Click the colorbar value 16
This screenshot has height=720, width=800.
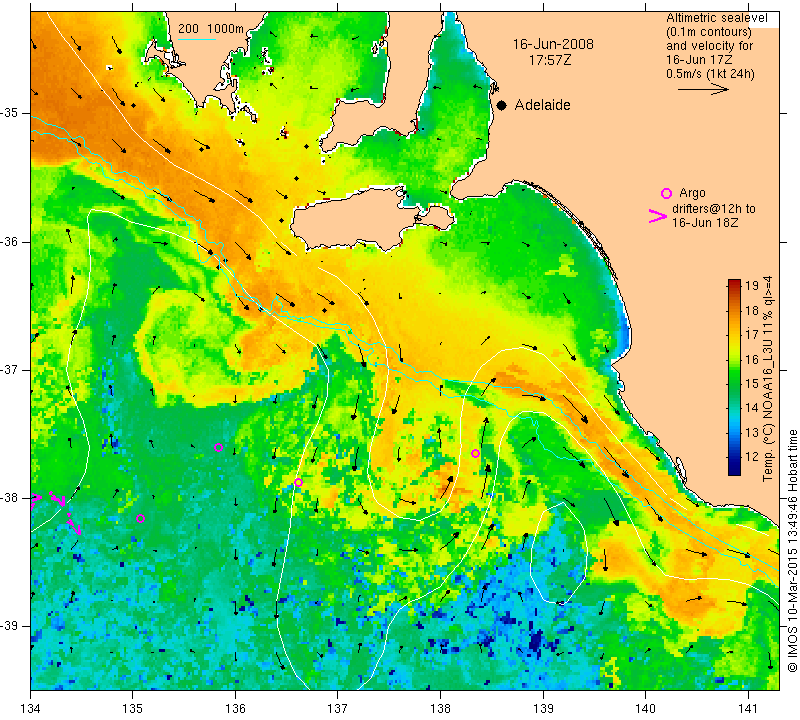752,359
